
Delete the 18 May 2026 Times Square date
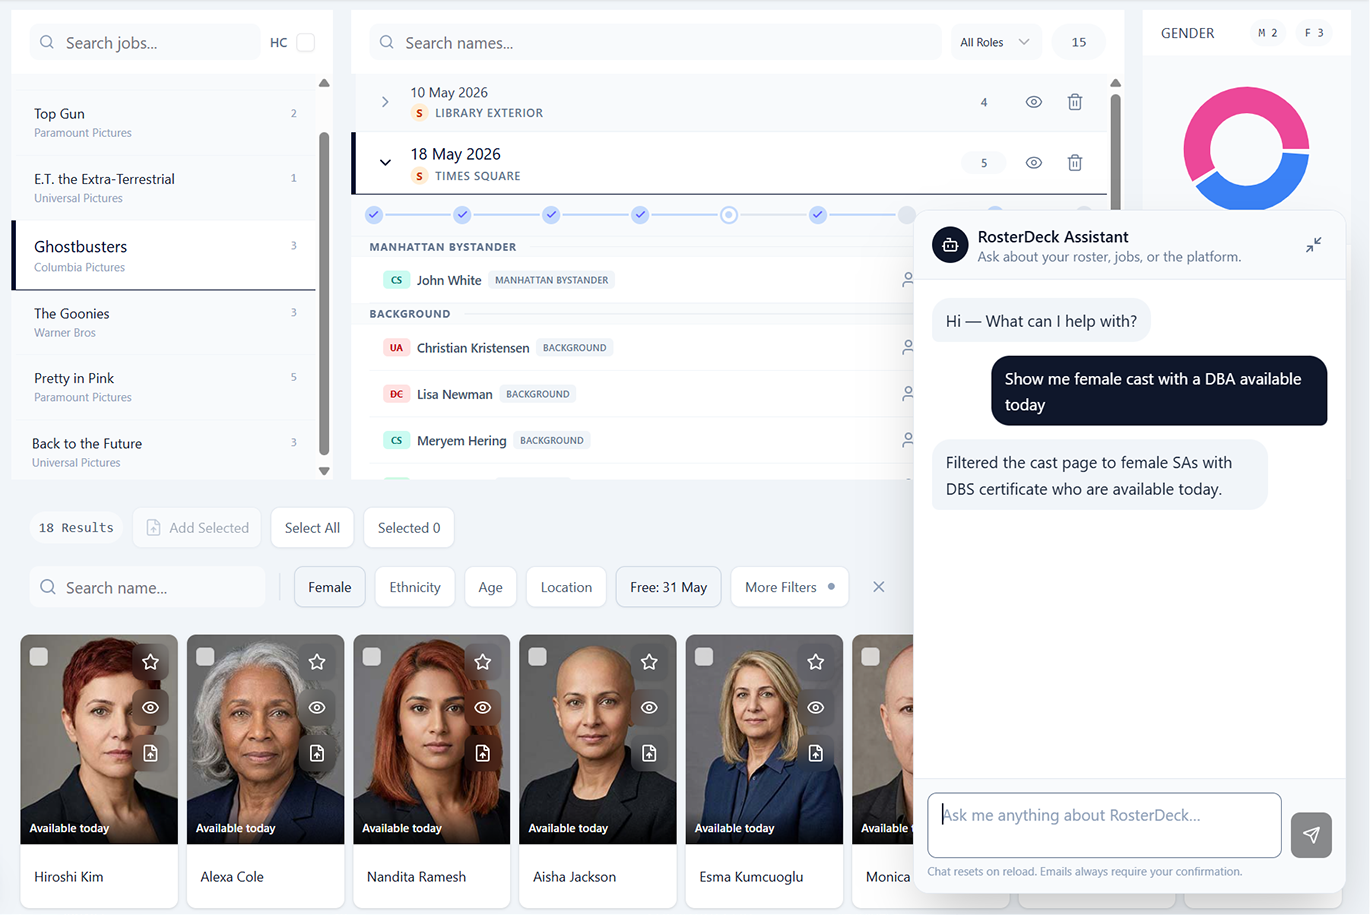(1075, 163)
